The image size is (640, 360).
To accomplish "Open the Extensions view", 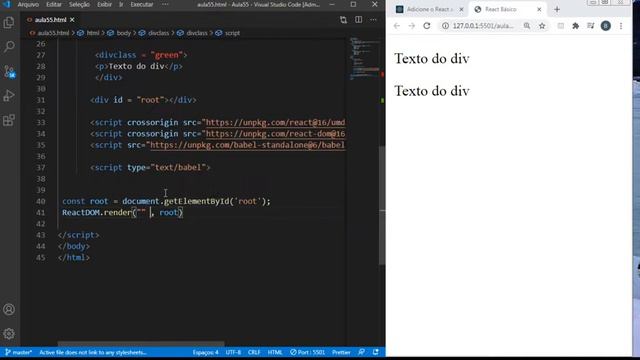I will (x=9, y=120).
